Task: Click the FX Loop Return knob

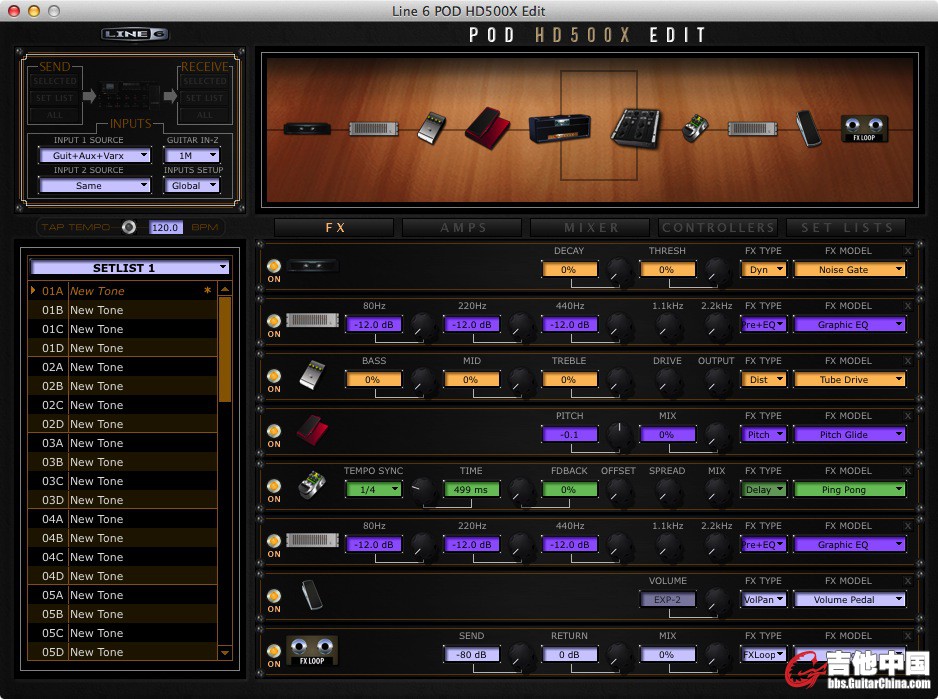Action: (x=619, y=655)
